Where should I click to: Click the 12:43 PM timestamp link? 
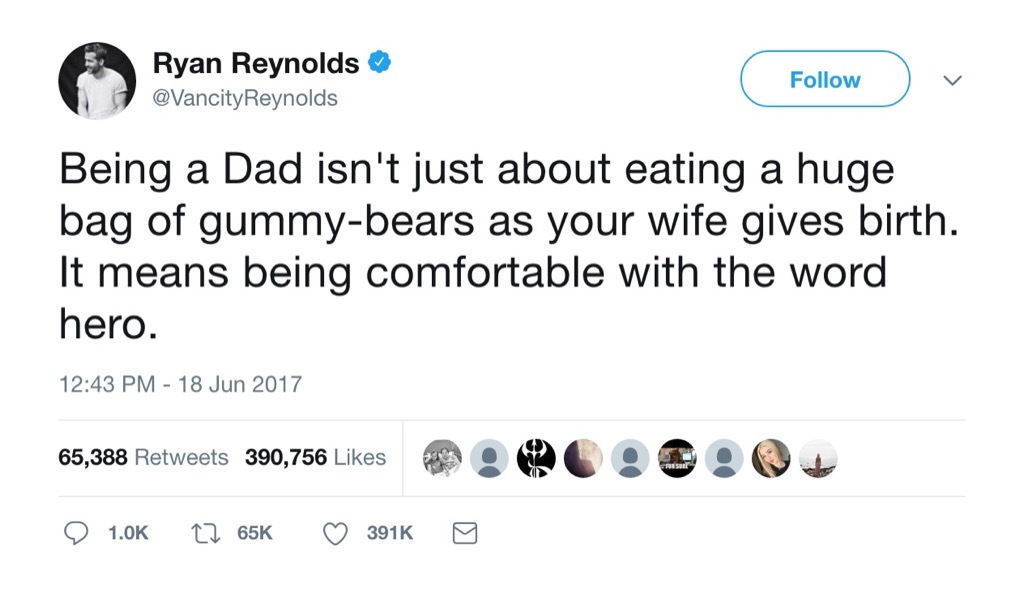(180, 384)
